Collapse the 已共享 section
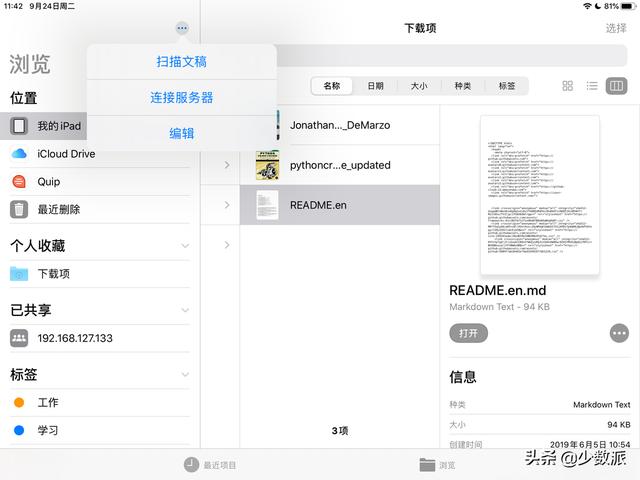This screenshot has height=480, width=640. [x=185, y=310]
